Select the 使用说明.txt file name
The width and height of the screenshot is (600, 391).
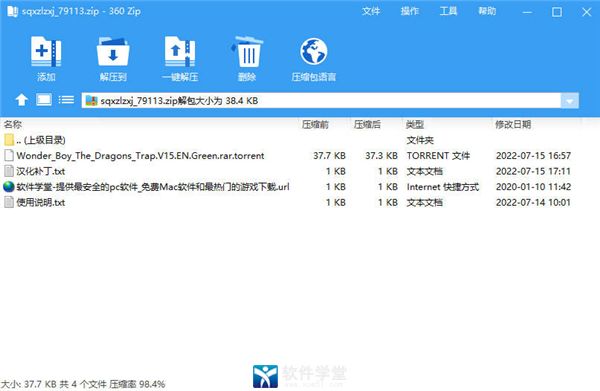point(41,202)
